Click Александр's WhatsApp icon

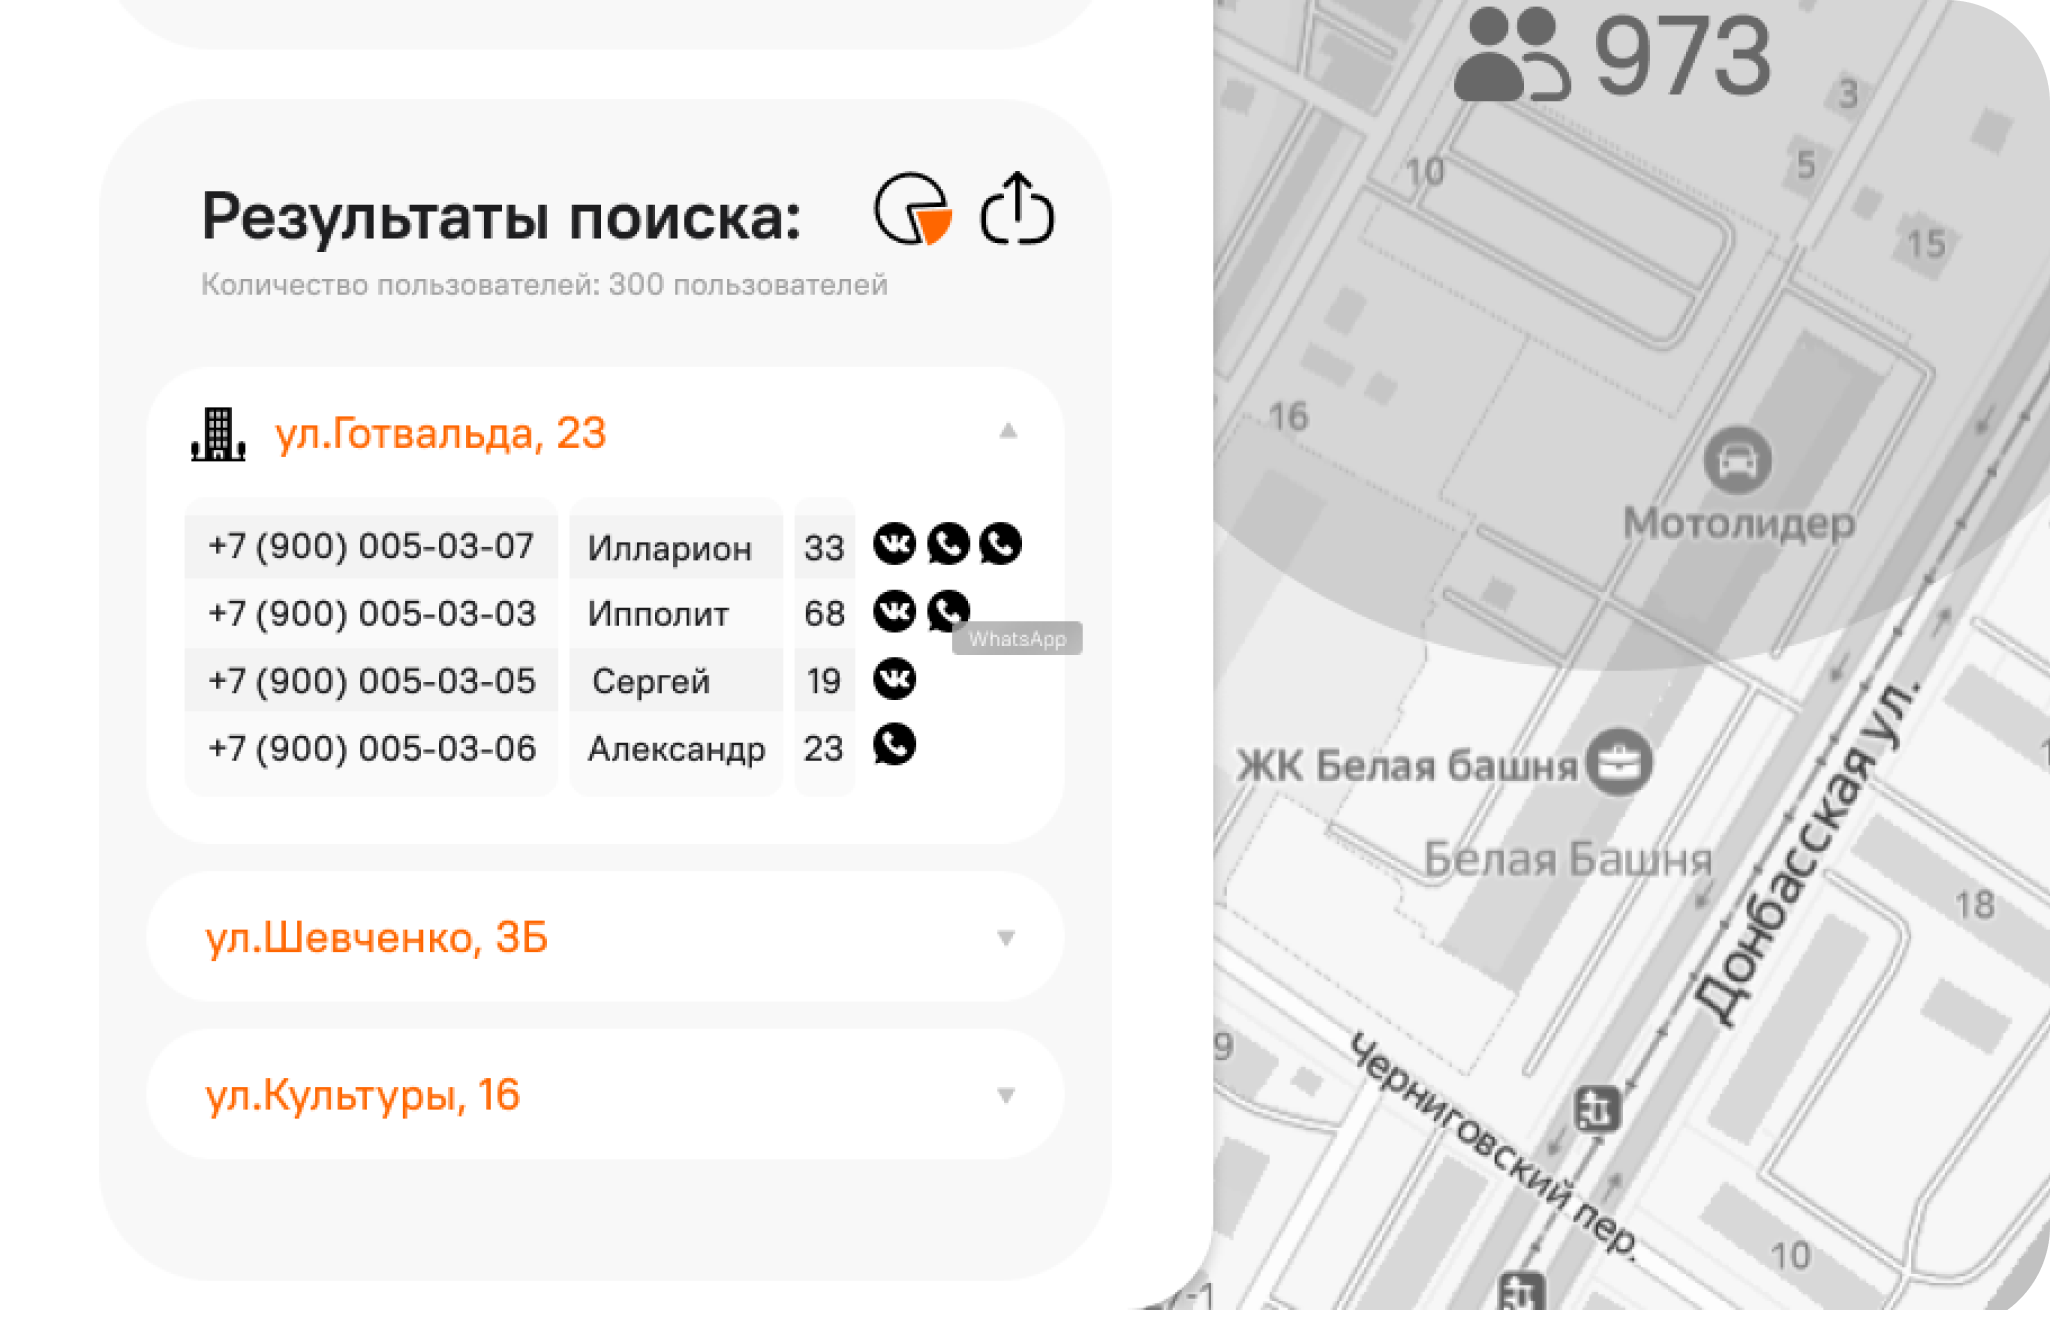[894, 745]
